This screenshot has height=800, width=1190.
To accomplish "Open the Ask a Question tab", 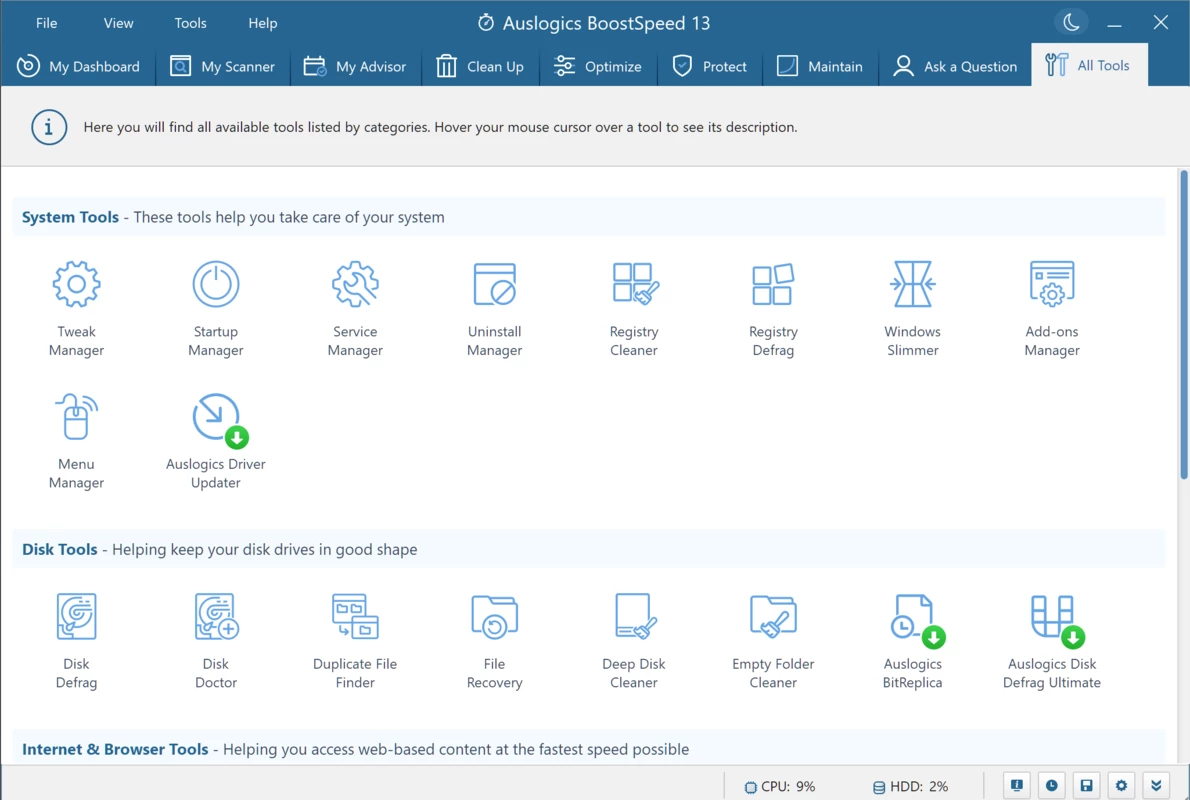I will pyautogui.click(x=955, y=66).
